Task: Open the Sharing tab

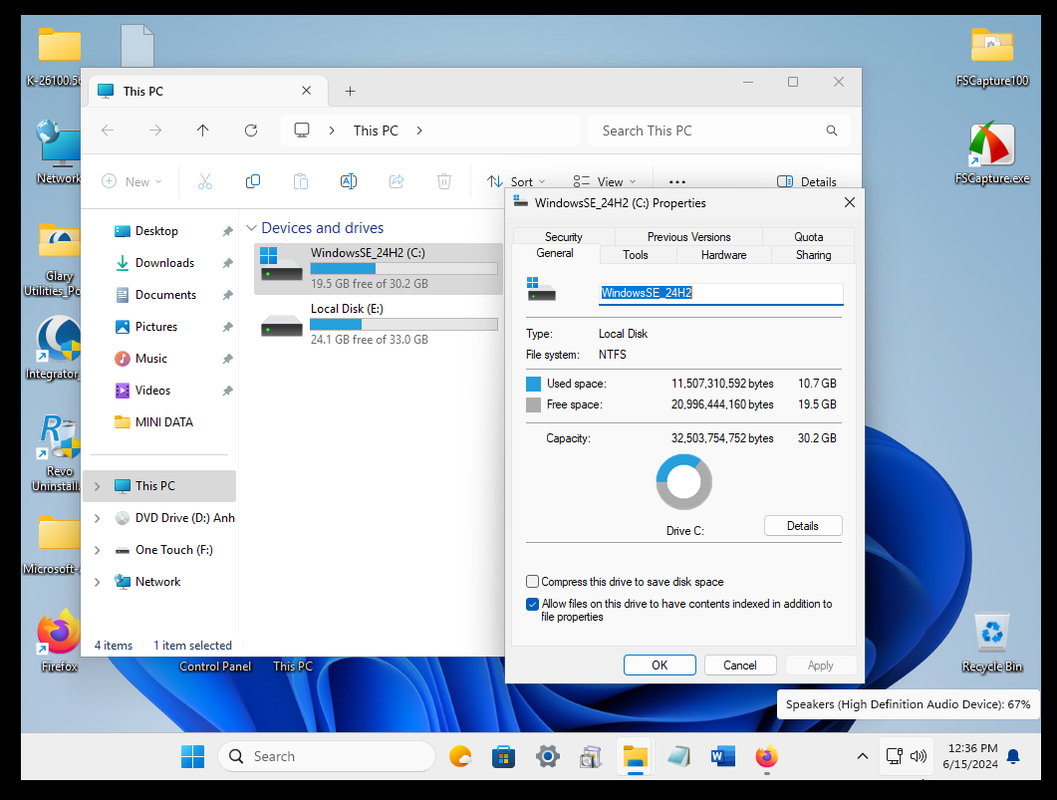Action: 813,255
